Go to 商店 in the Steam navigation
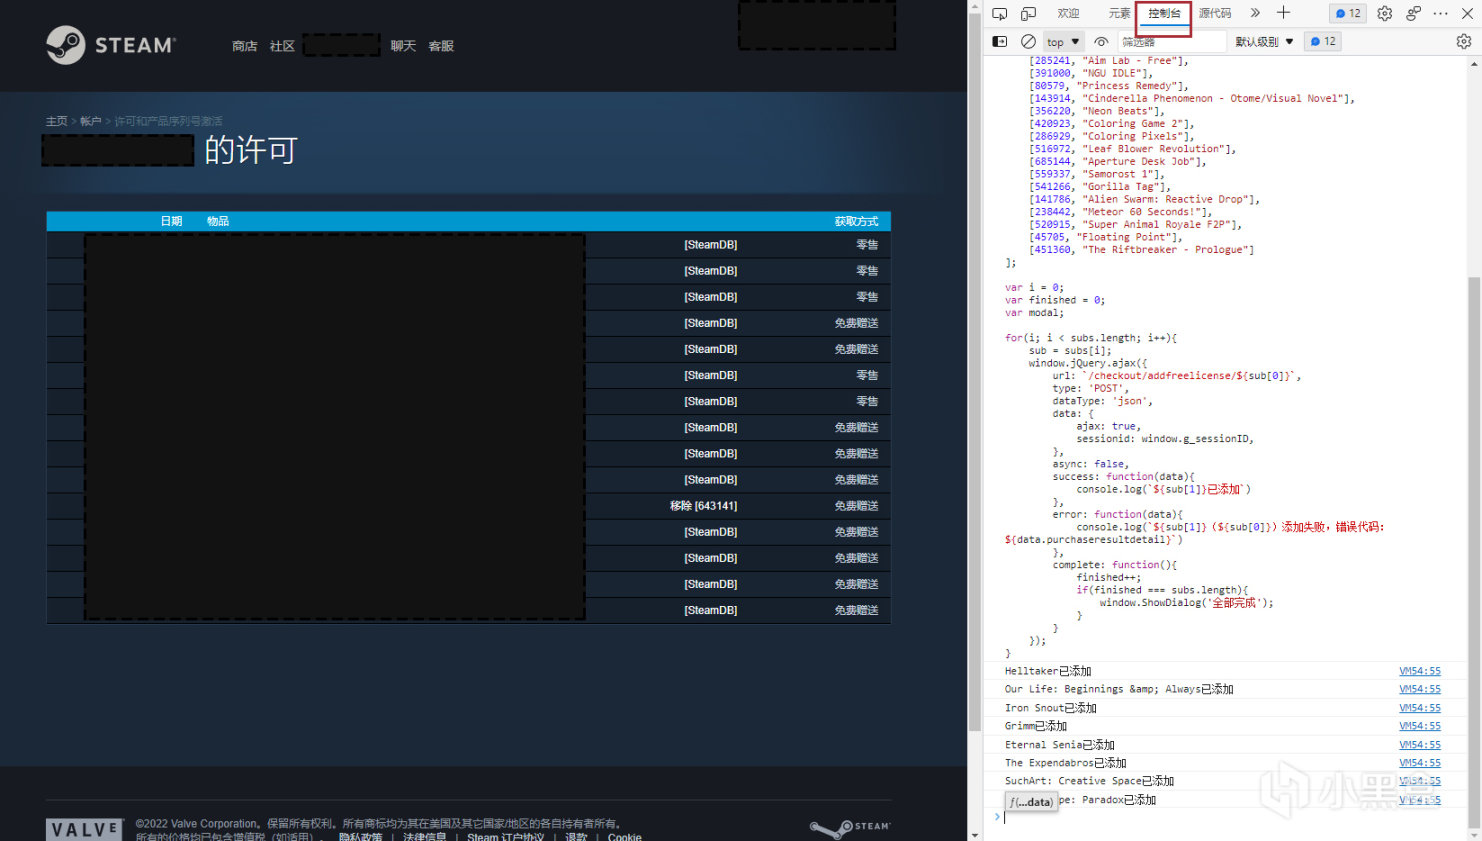Screen dimensions: 1482x841 pos(245,46)
